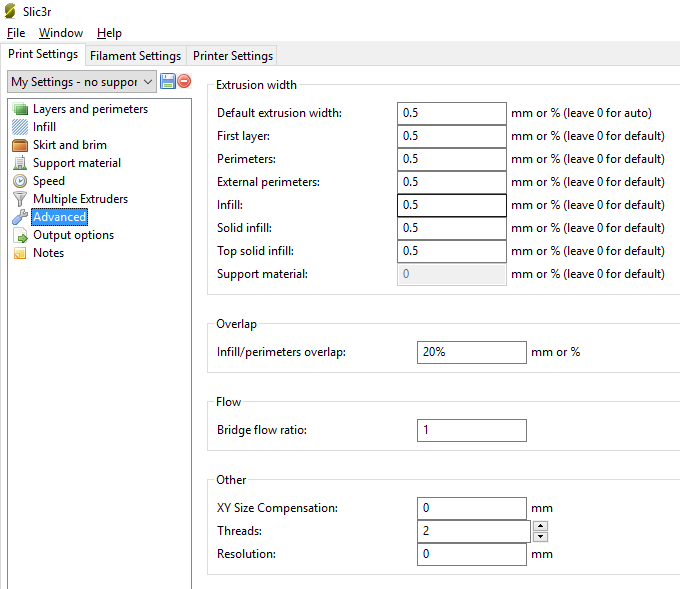
Task: Open Support material settings
Action: tap(77, 163)
